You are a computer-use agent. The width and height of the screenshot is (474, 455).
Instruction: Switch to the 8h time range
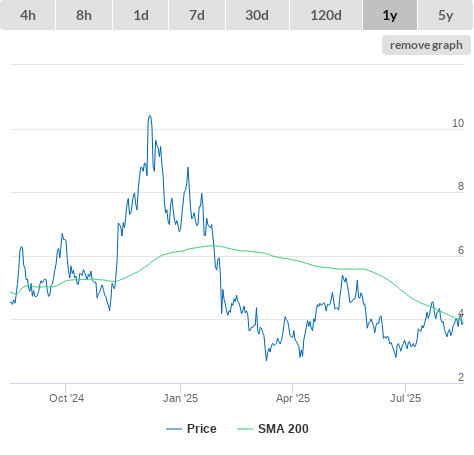[x=84, y=15]
